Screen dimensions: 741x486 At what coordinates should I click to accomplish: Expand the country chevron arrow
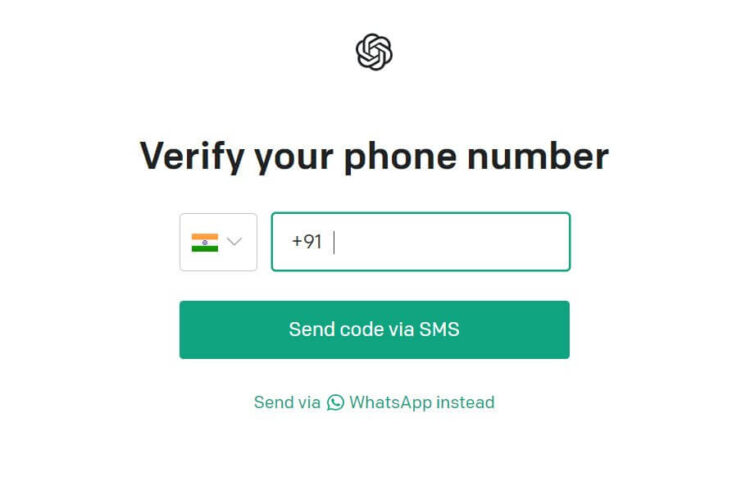point(234,242)
